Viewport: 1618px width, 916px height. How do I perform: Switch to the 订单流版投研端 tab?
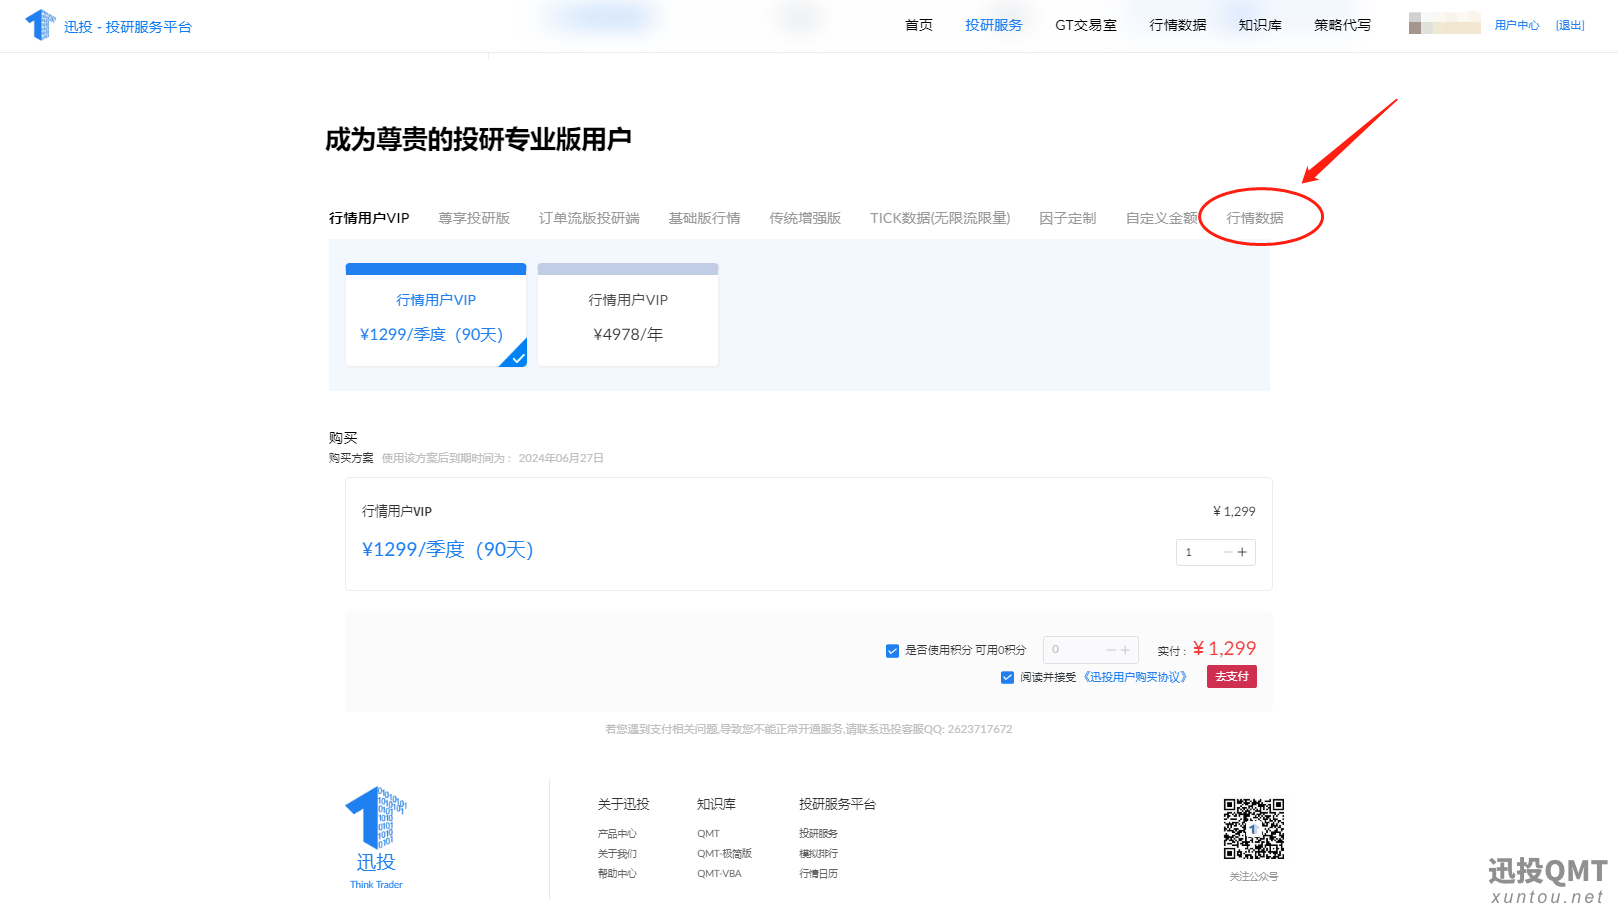coord(589,218)
